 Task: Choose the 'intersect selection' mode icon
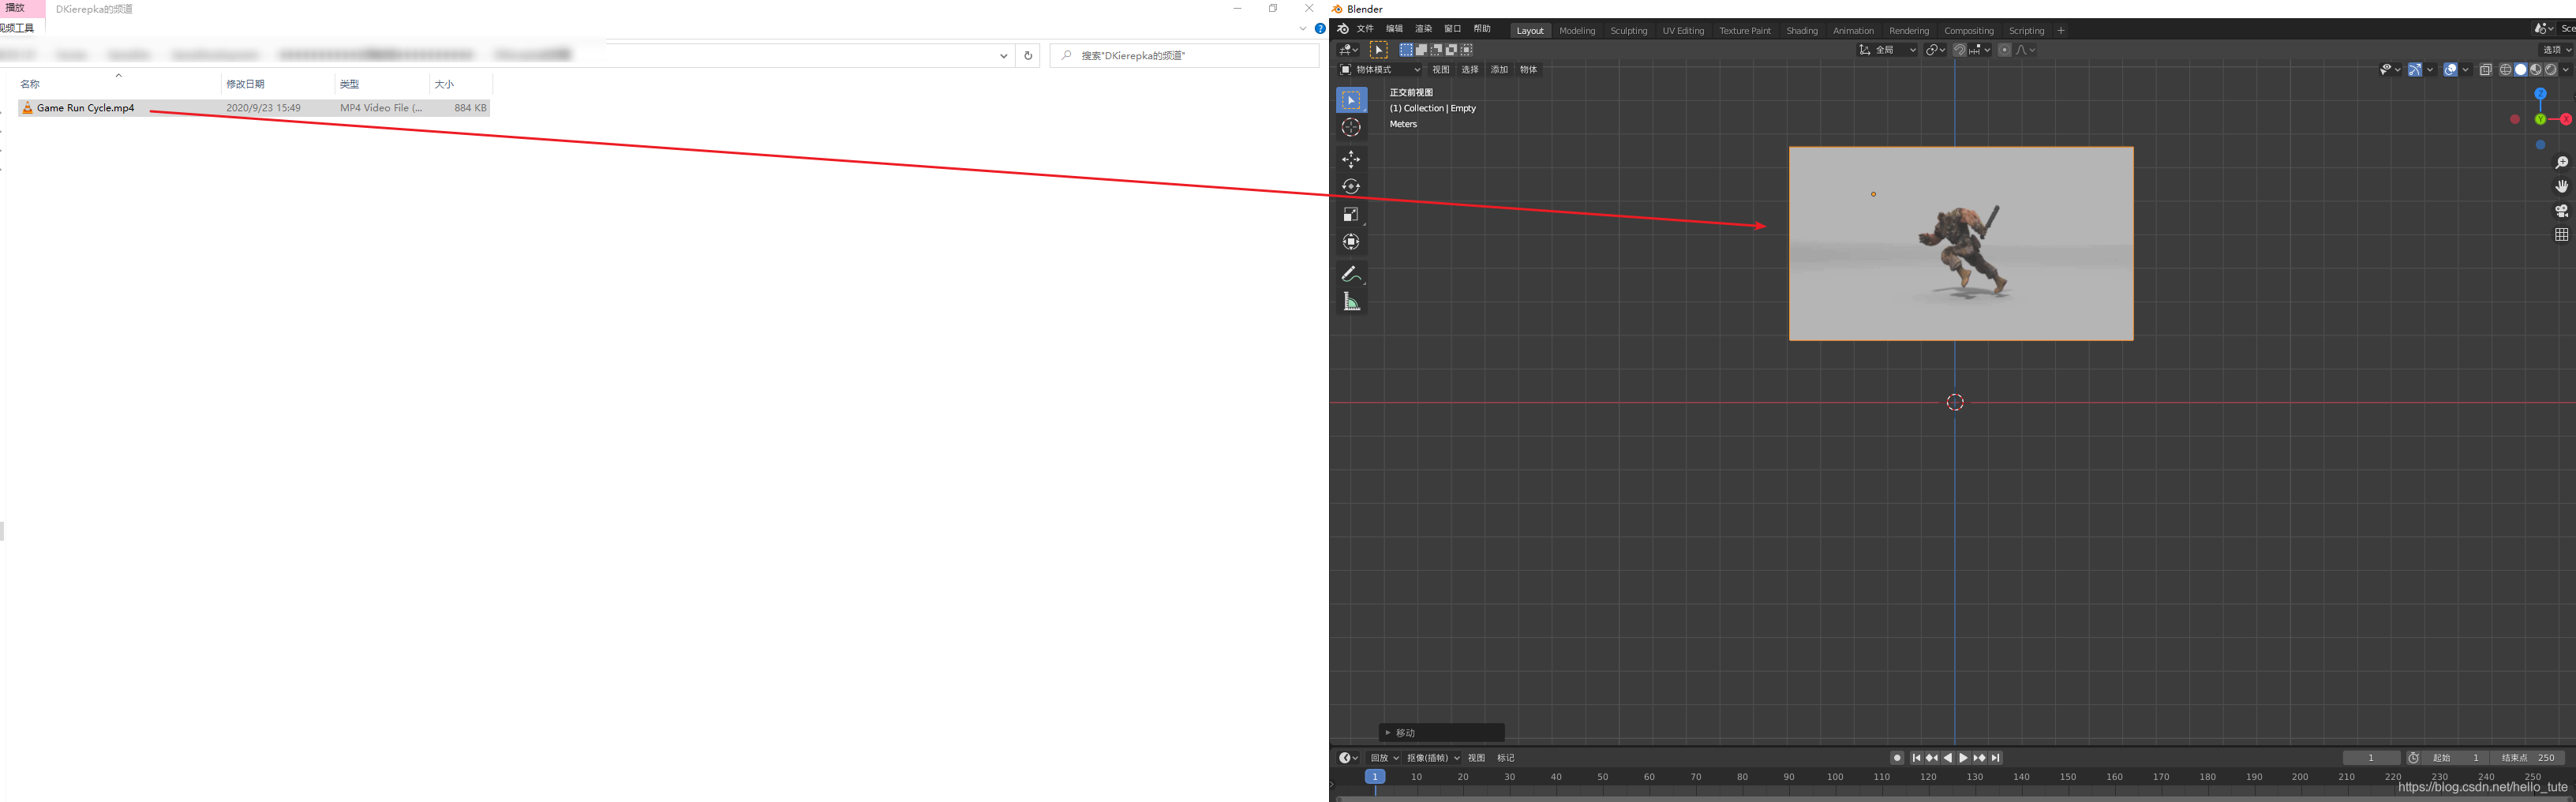[x=1466, y=50]
